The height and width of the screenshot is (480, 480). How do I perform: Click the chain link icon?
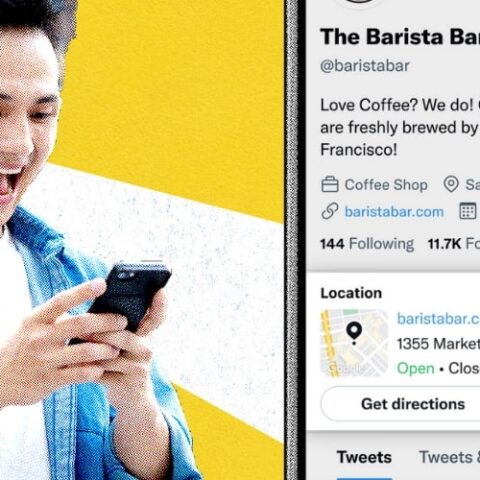coord(330,211)
